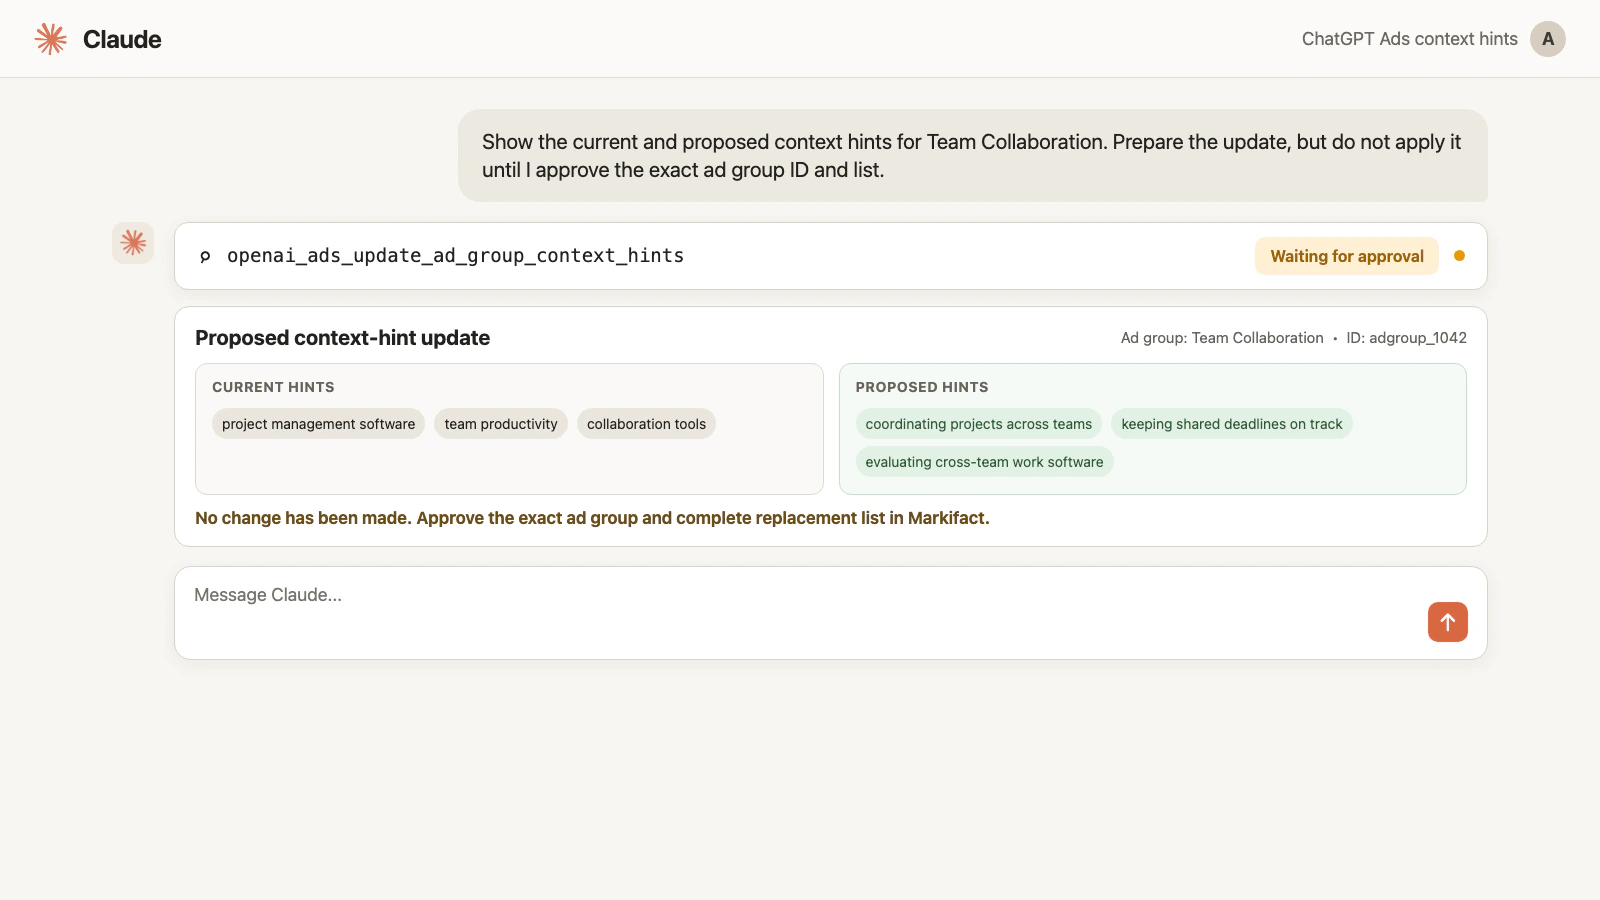The height and width of the screenshot is (900, 1600).
Task: Click the tool call icon beside openai_ads_update_ad_group_context_hints
Action: [x=205, y=256]
